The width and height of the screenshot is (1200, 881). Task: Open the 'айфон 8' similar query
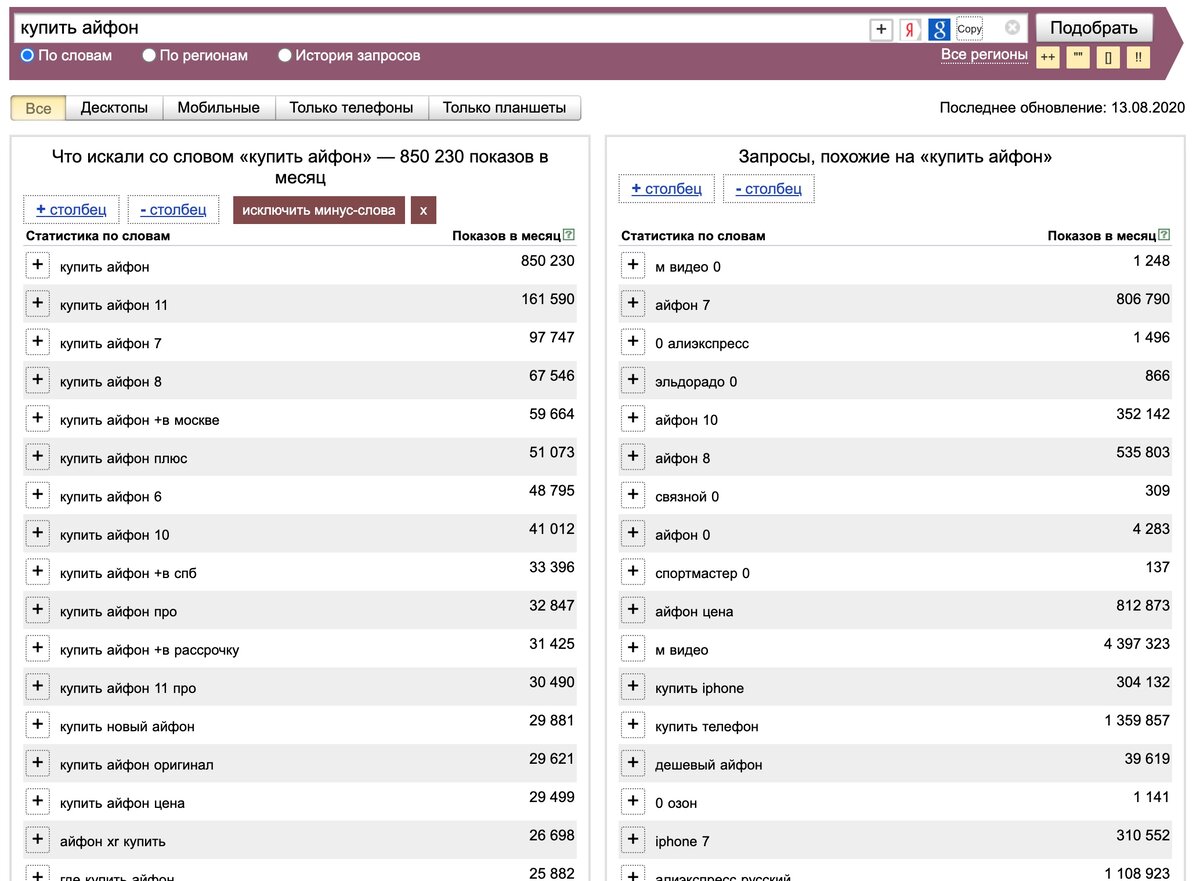(683, 458)
